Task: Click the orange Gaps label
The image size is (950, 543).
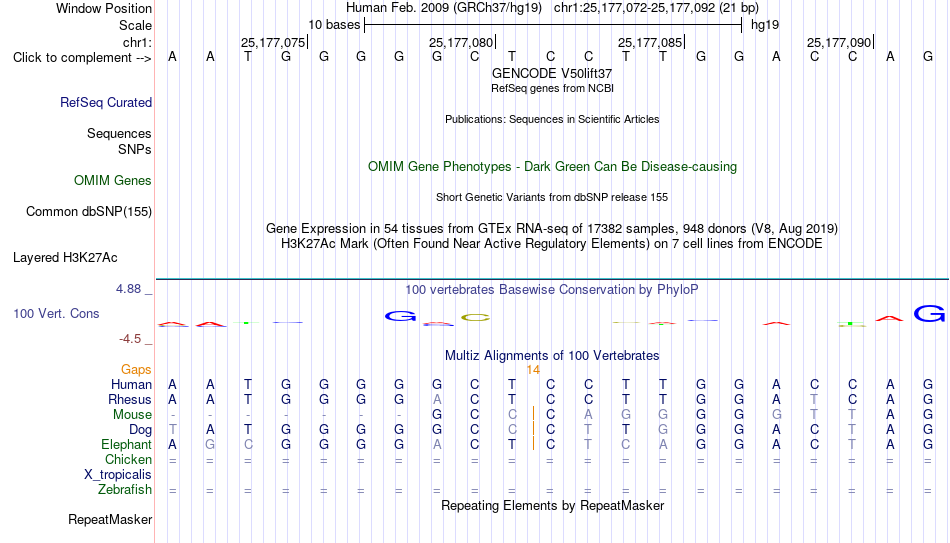Action: [x=136, y=370]
